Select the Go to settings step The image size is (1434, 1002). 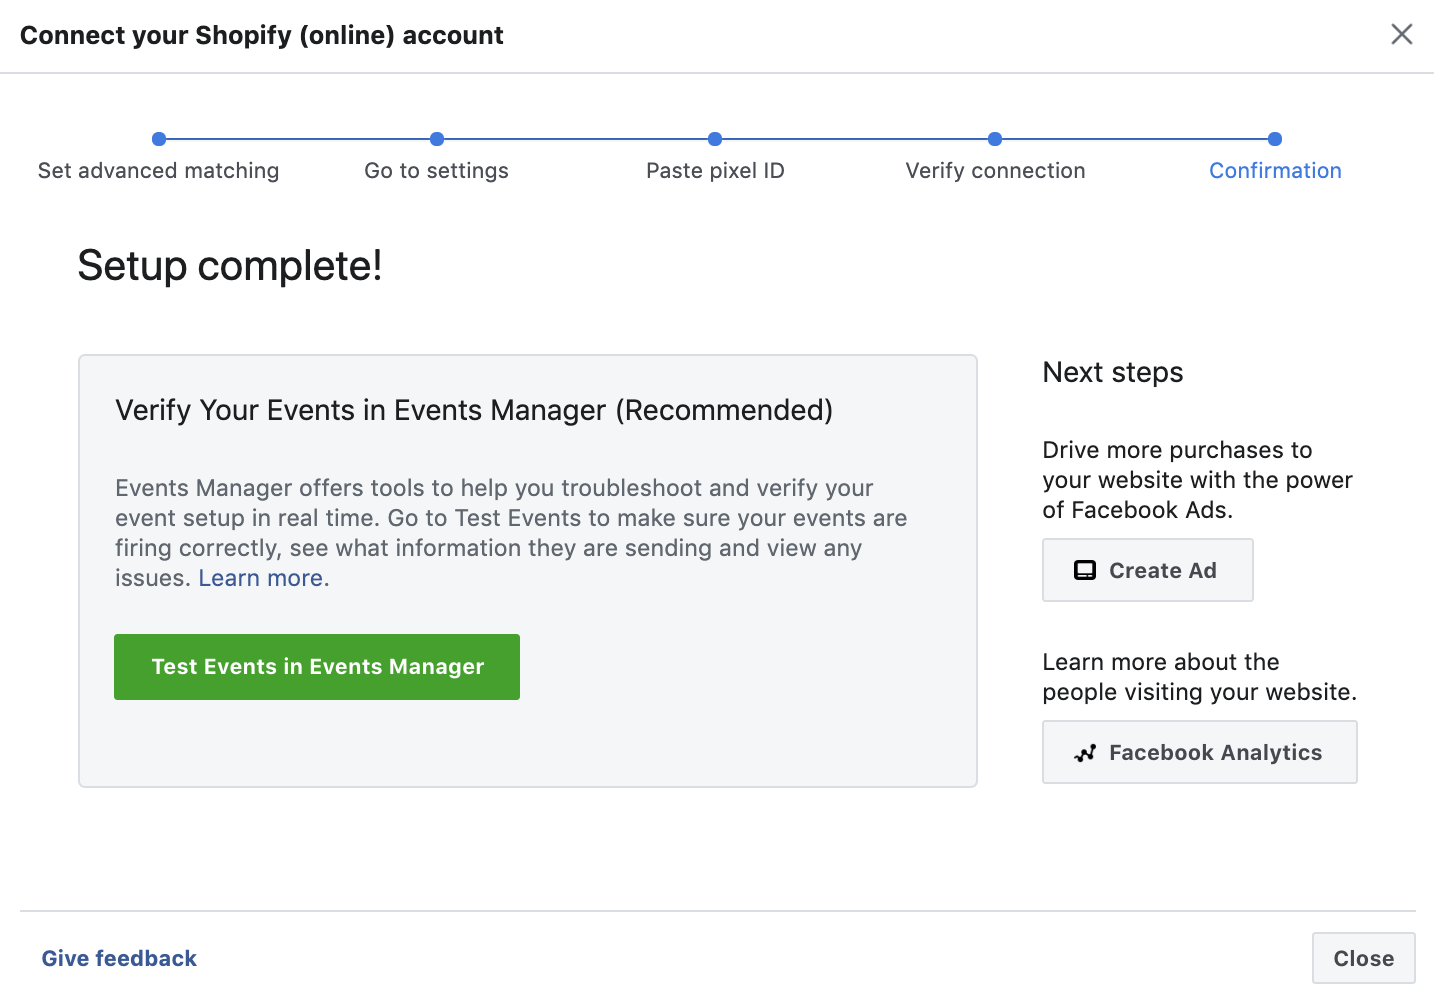click(x=436, y=171)
